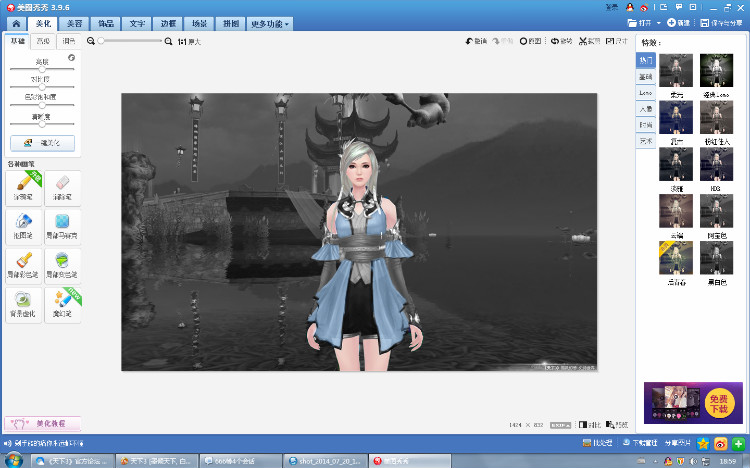Switch to the 边框 tab
The height and width of the screenshot is (468, 750).
click(168, 23)
